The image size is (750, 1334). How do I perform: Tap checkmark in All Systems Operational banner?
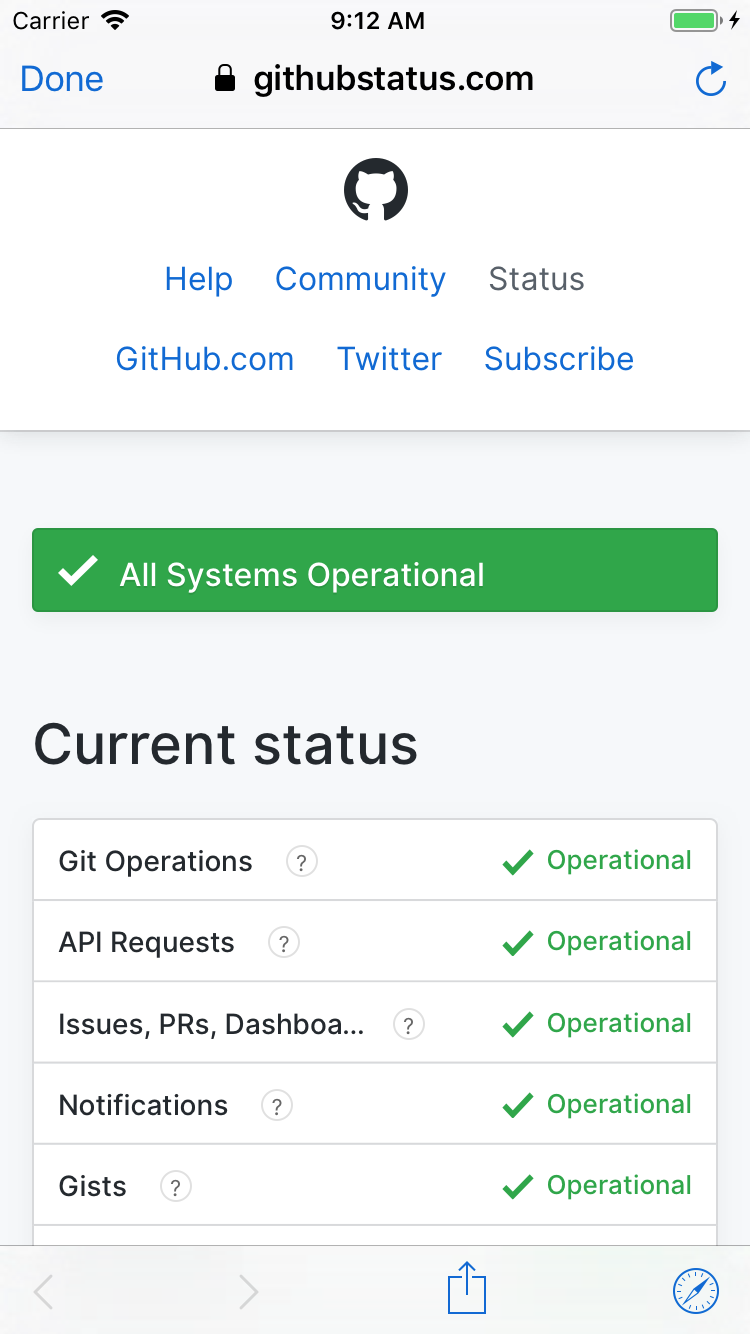78,572
